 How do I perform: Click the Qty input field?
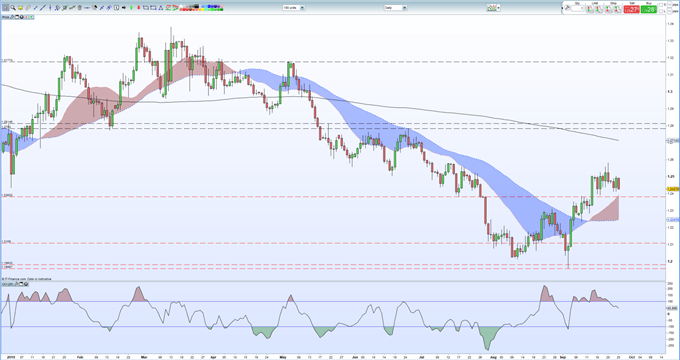coord(578,8)
